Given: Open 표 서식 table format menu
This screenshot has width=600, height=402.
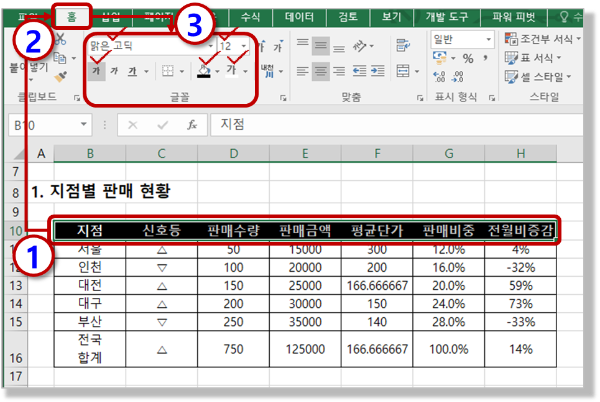Looking at the screenshot, I should 533,58.
